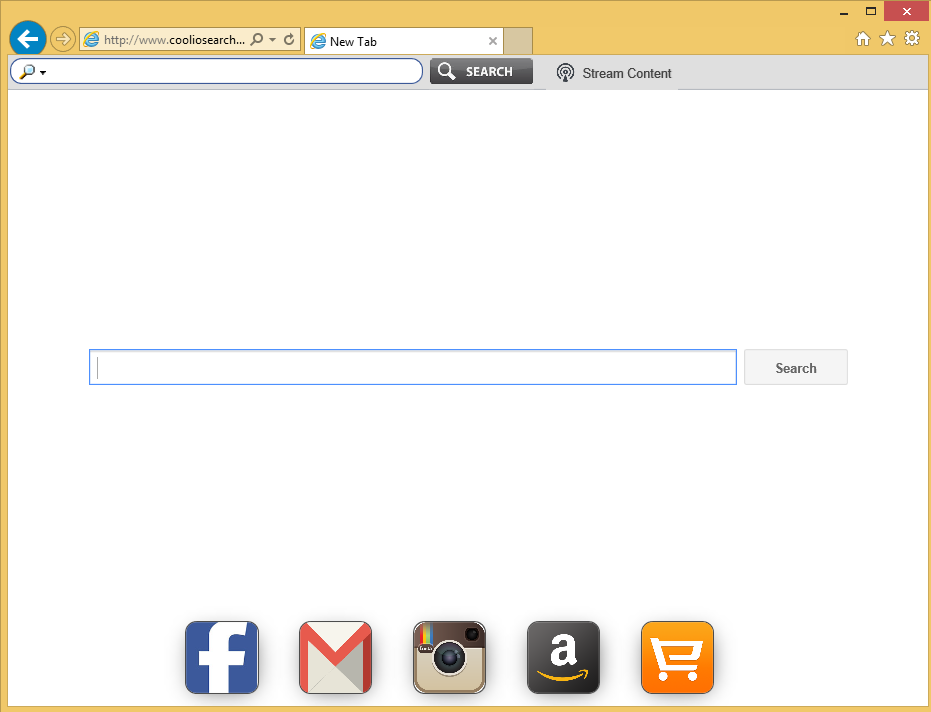Open the Amazon shortcut icon
This screenshot has height=712, width=931.
click(563, 657)
